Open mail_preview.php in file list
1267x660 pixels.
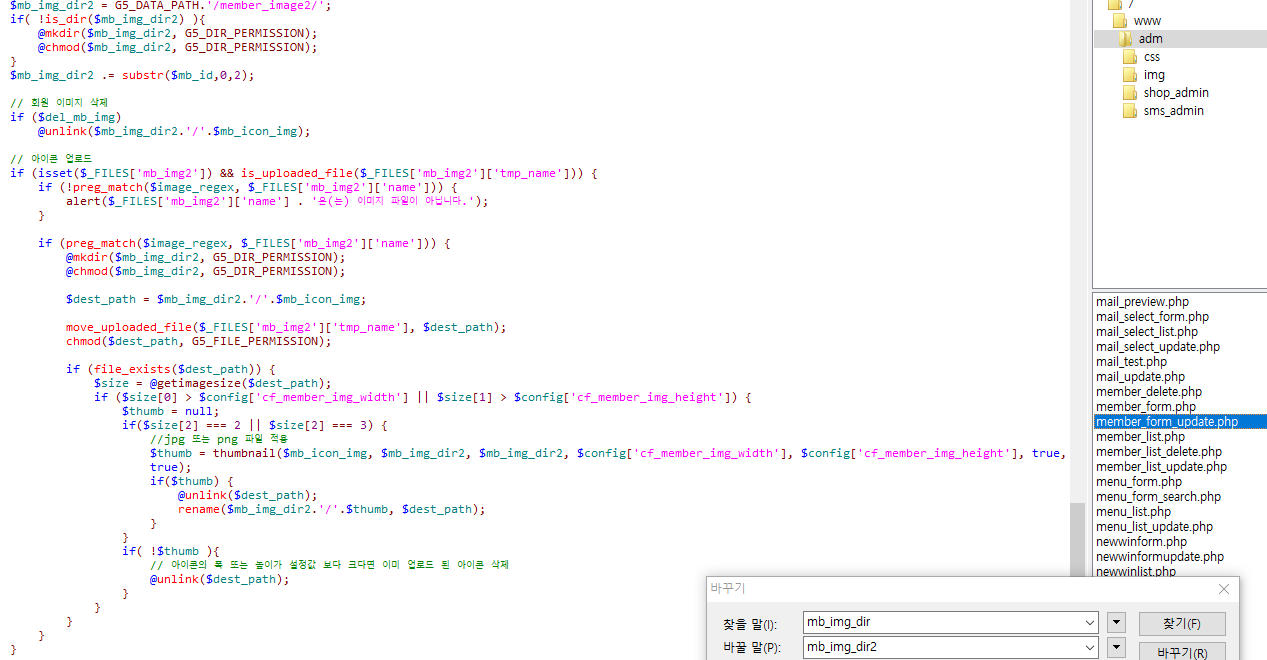(1142, 302)
